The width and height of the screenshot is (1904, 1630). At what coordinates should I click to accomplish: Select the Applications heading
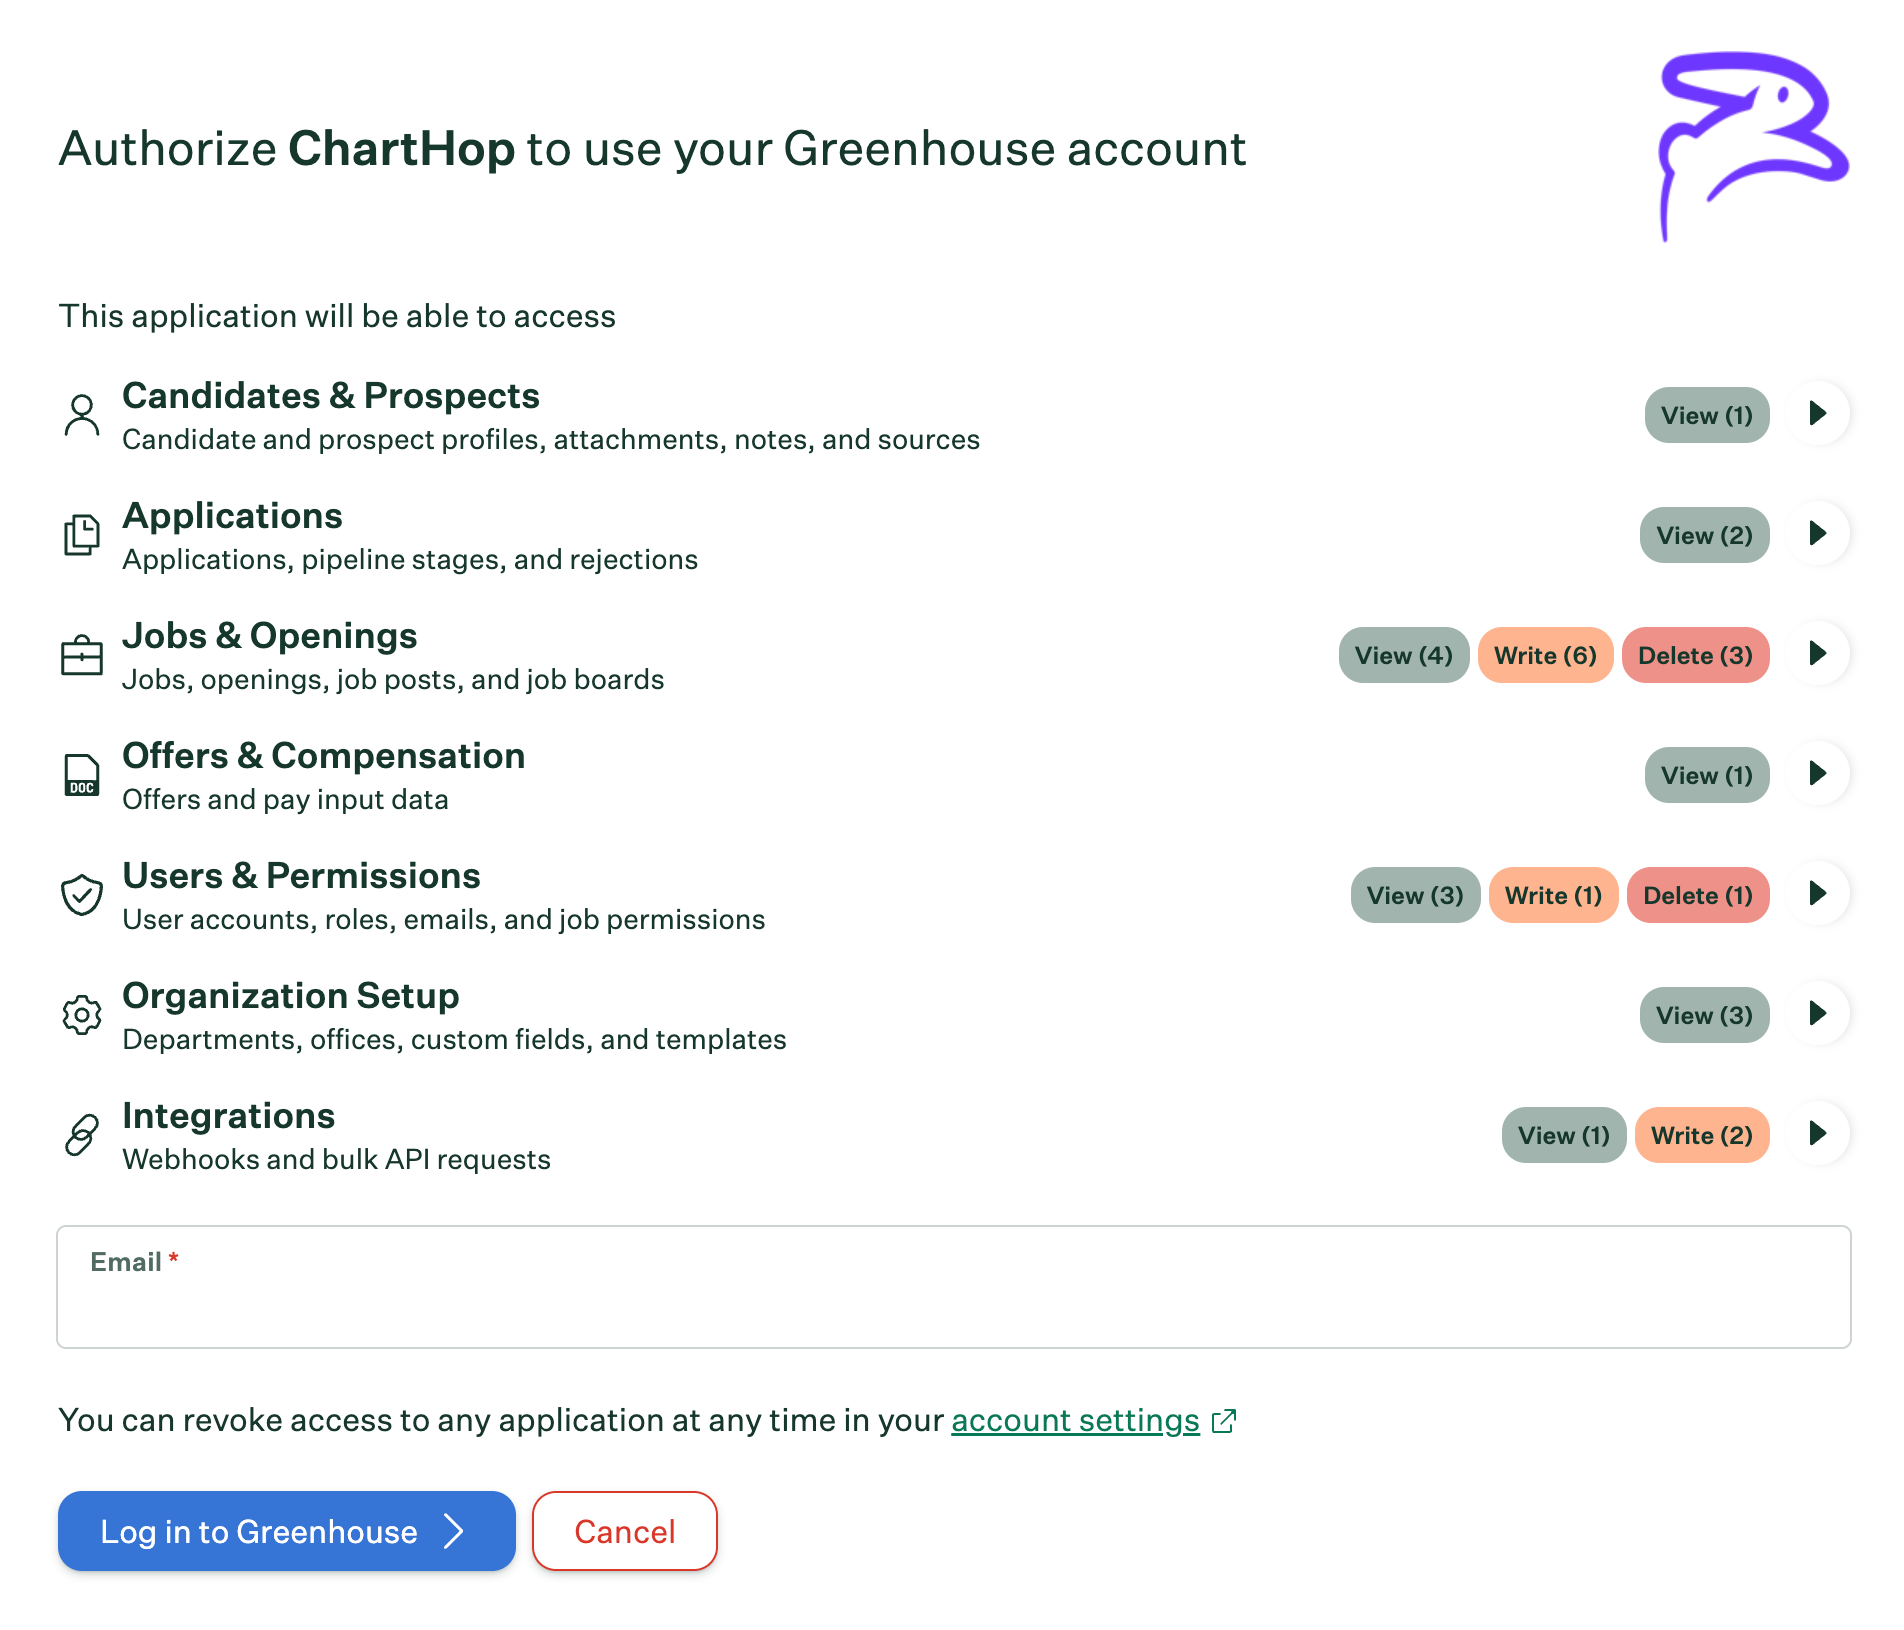(232, 516)
